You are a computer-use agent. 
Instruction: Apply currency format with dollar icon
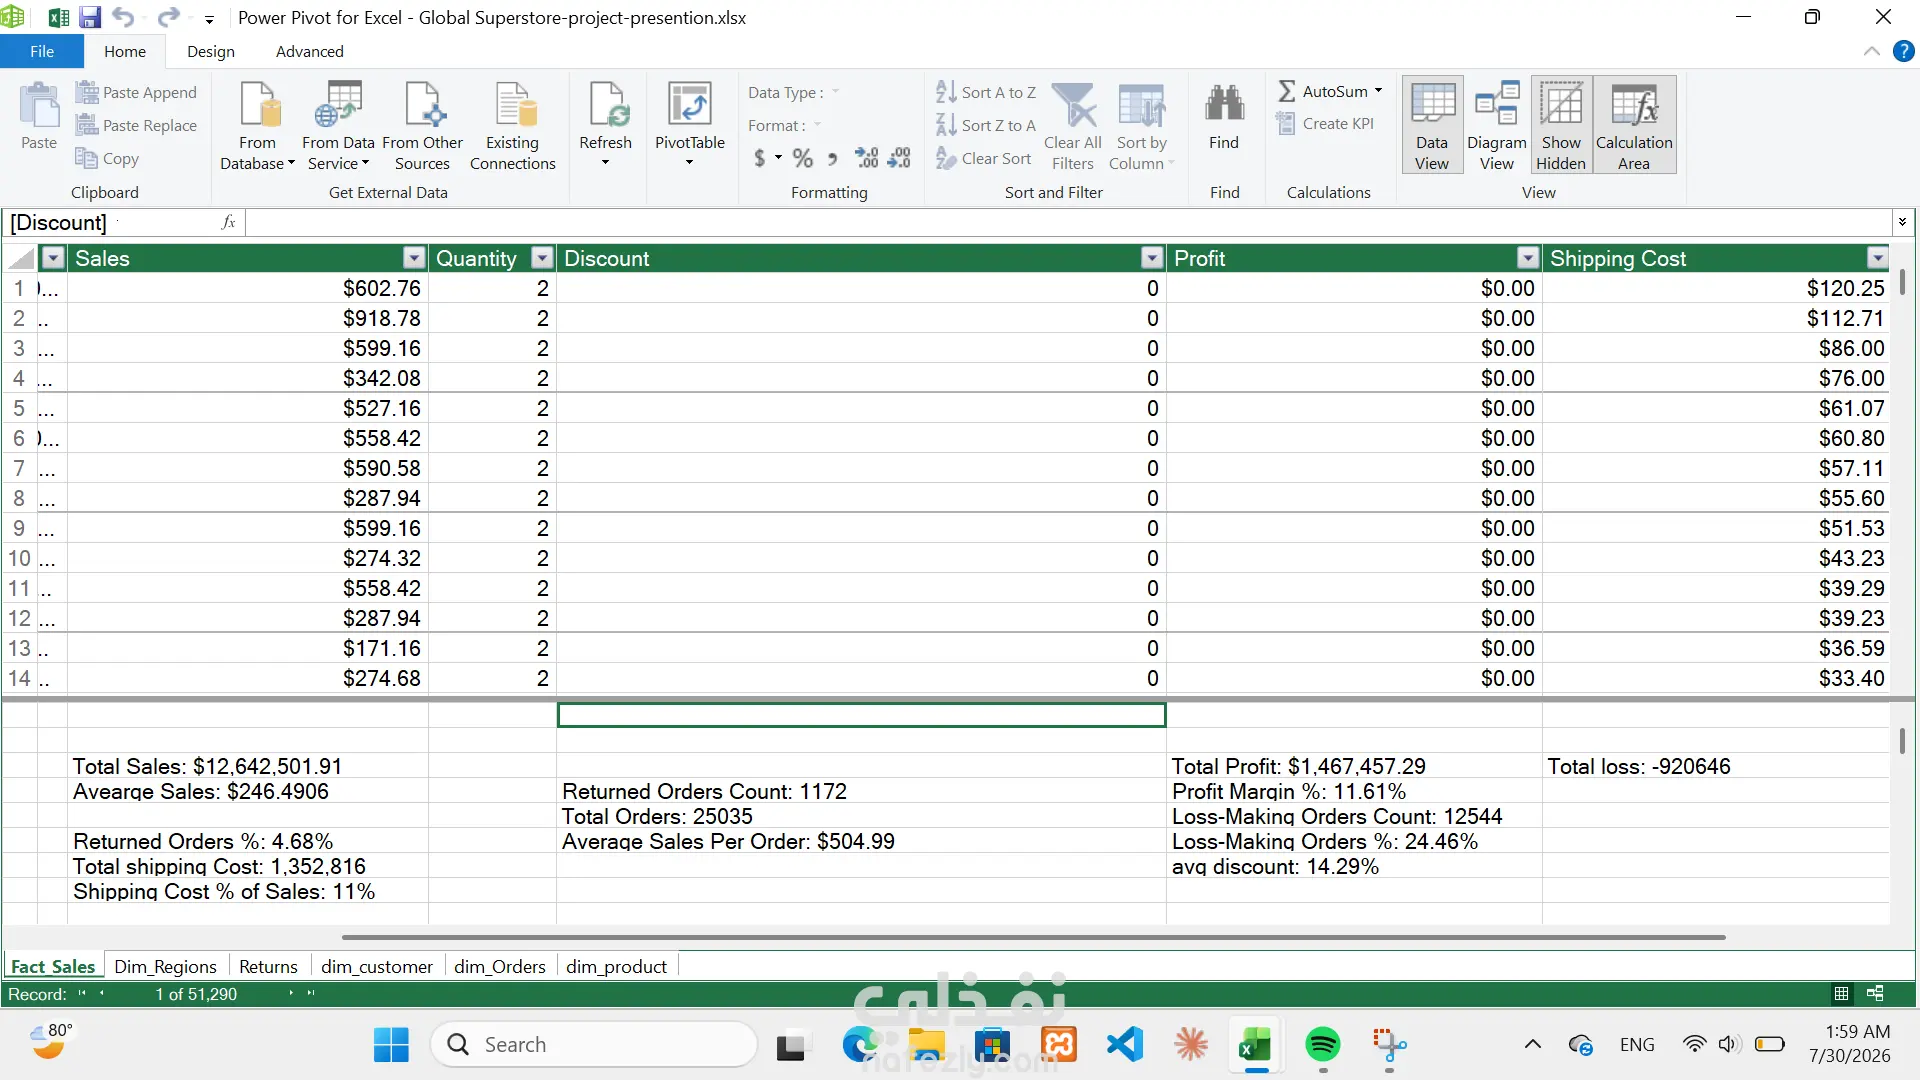point(760,158)
